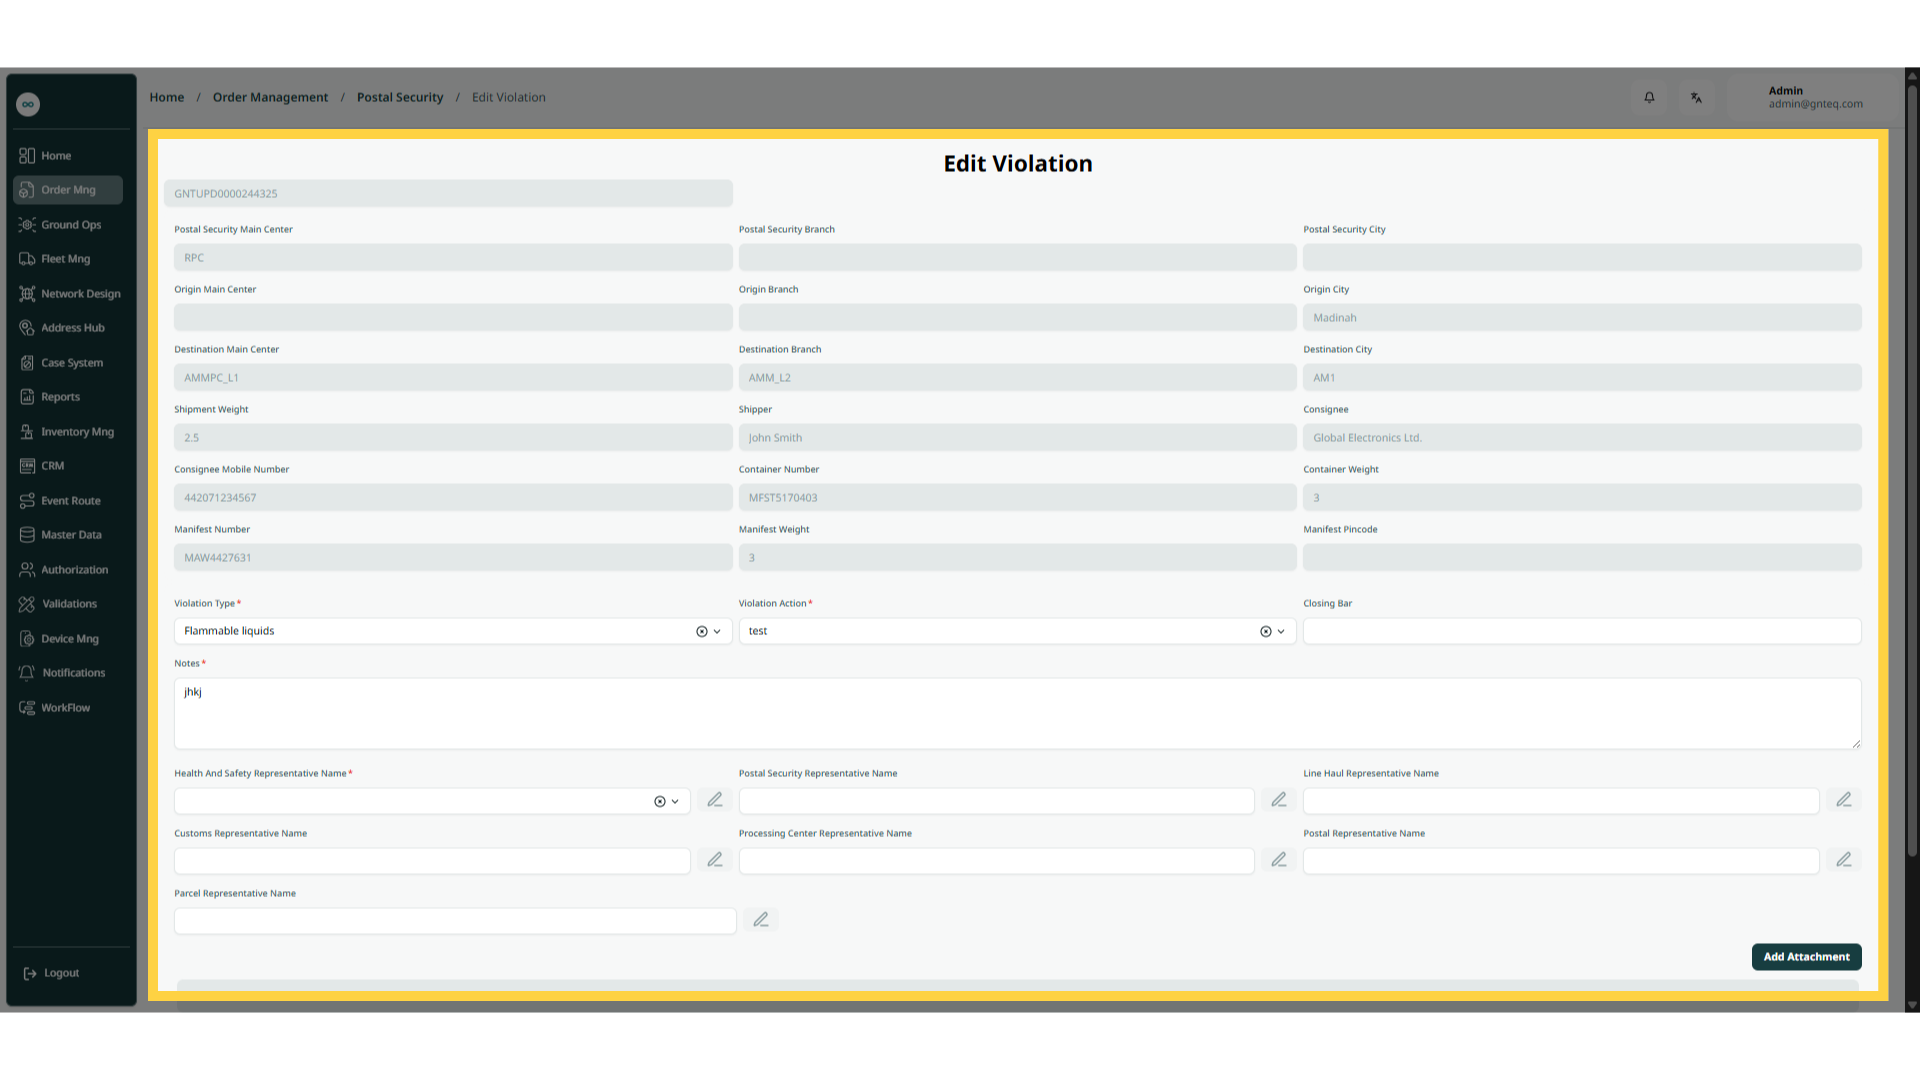Open Event Route sidebar item
Viewport: 1920px width, 1080px height.
pos(70,501)
